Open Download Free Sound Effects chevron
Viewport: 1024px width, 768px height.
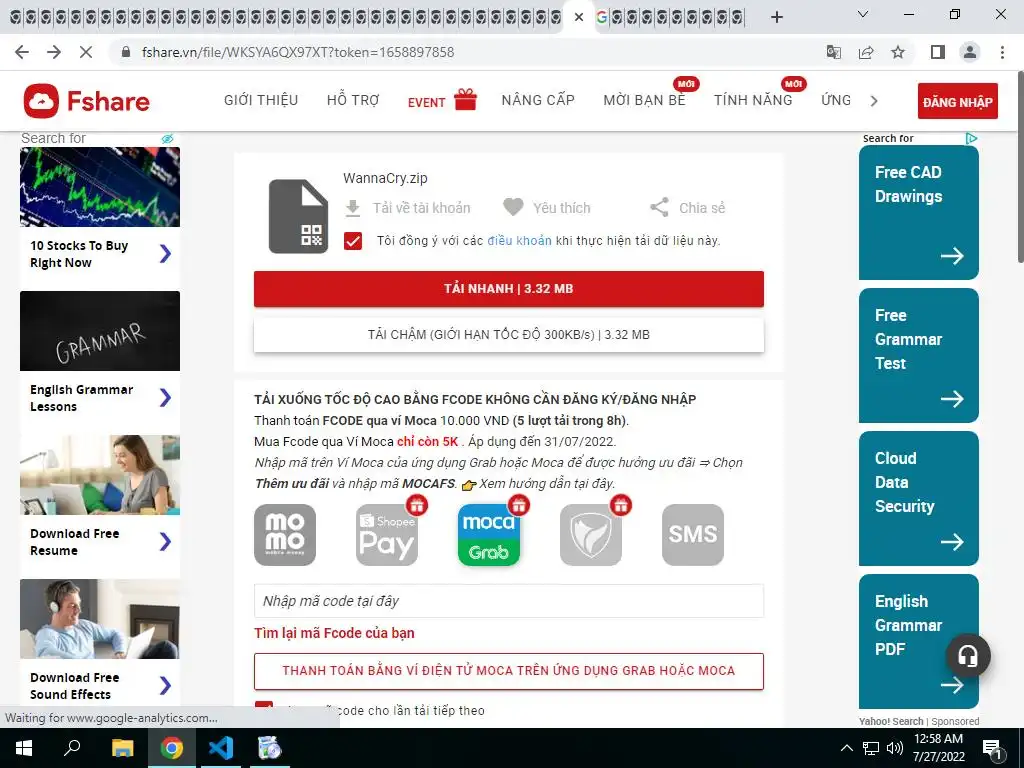pos(165,686)
